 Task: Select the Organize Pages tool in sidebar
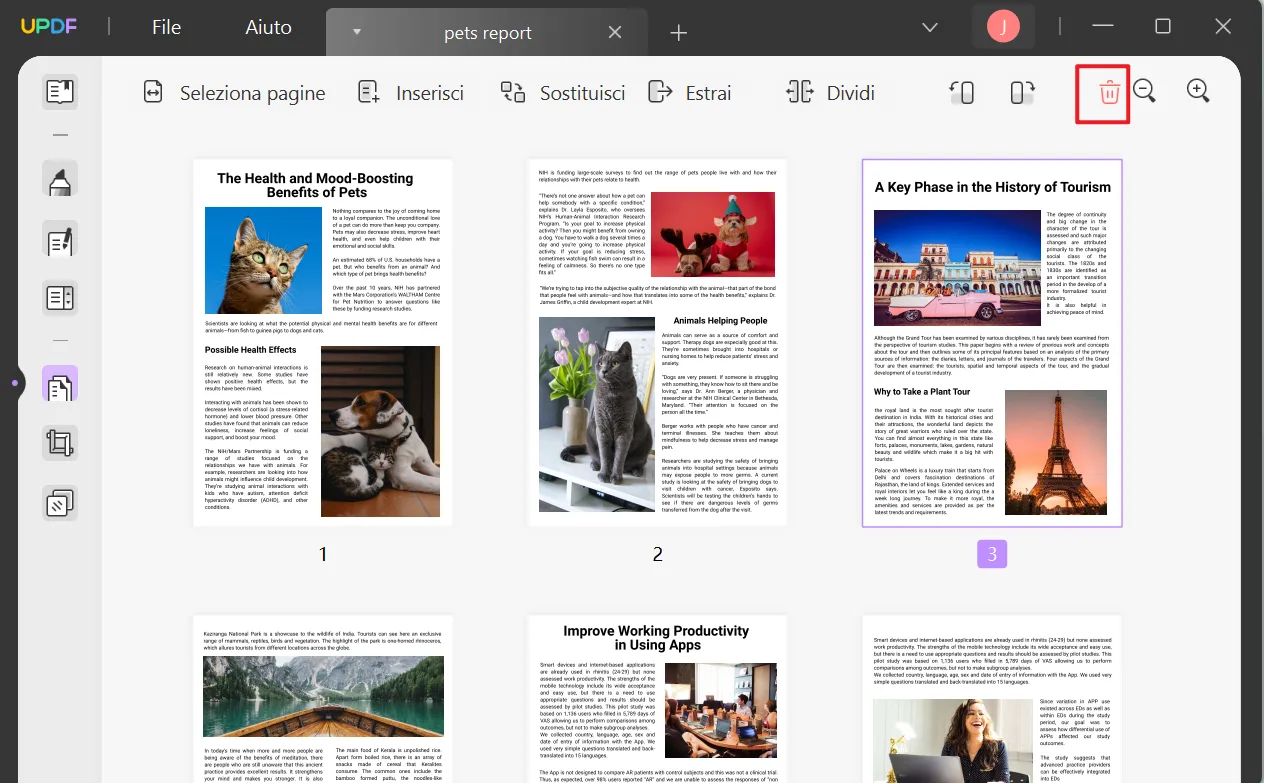pyautogui.click(x=60, y=385)
